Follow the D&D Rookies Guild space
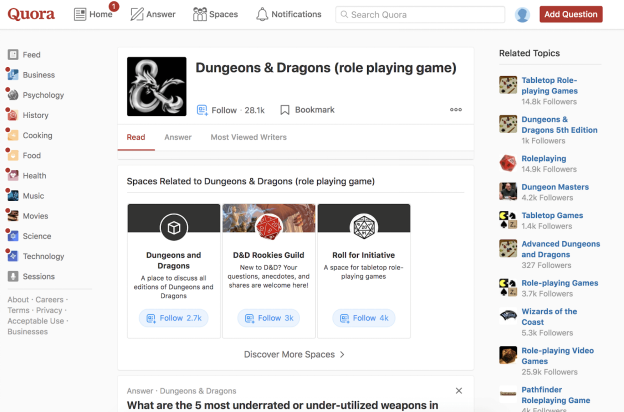Screen dimensions: 624x412 coord(269,318)
